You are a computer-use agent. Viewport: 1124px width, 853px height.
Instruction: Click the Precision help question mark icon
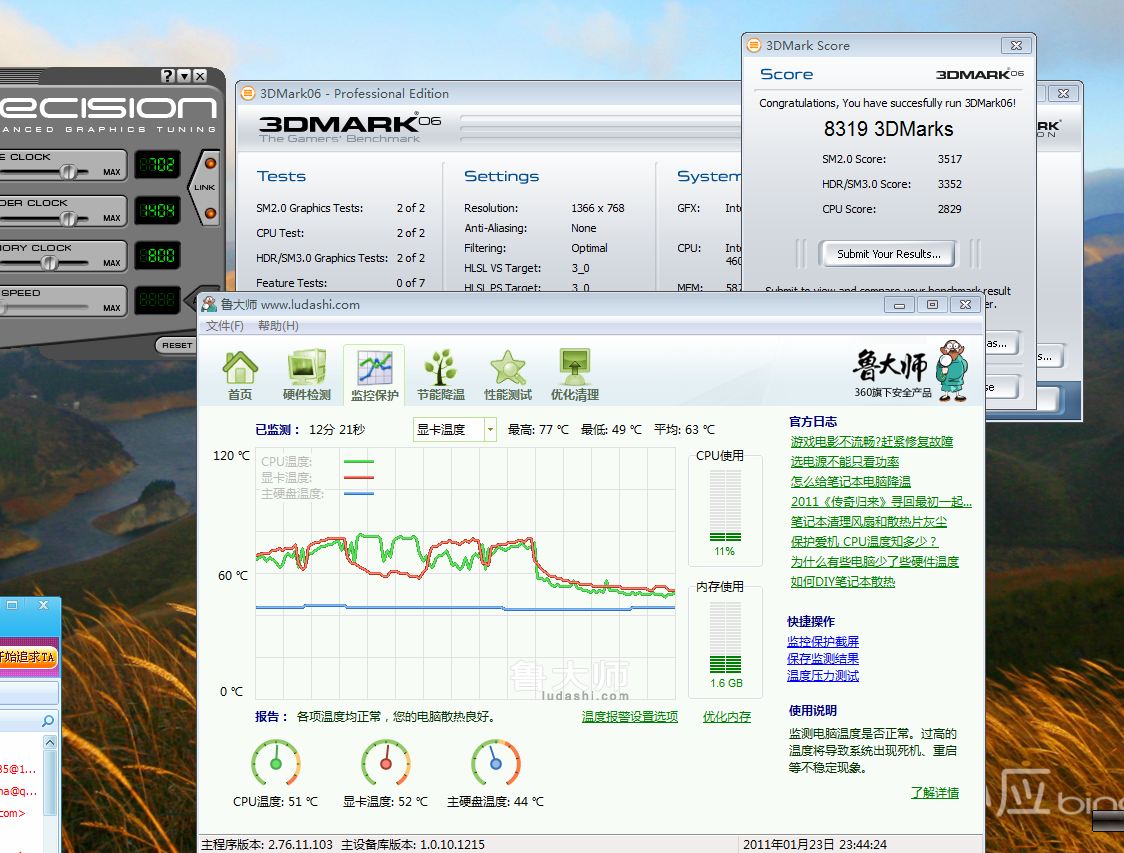click(168, 75)
